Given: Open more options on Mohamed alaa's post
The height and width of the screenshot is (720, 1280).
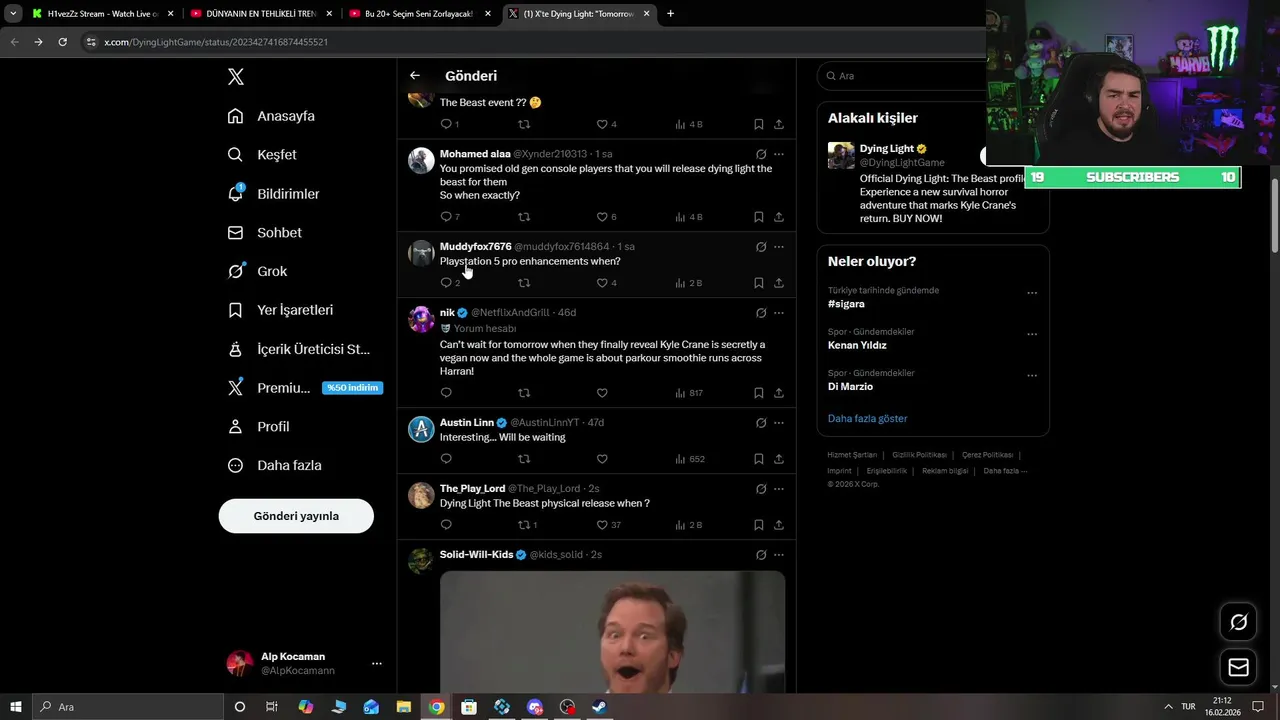Looking at the screenshot, I should coord(779,154).
